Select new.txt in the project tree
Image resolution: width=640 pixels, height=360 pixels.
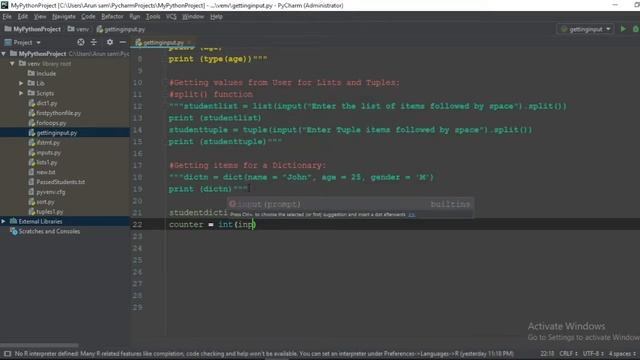[42, 172]
